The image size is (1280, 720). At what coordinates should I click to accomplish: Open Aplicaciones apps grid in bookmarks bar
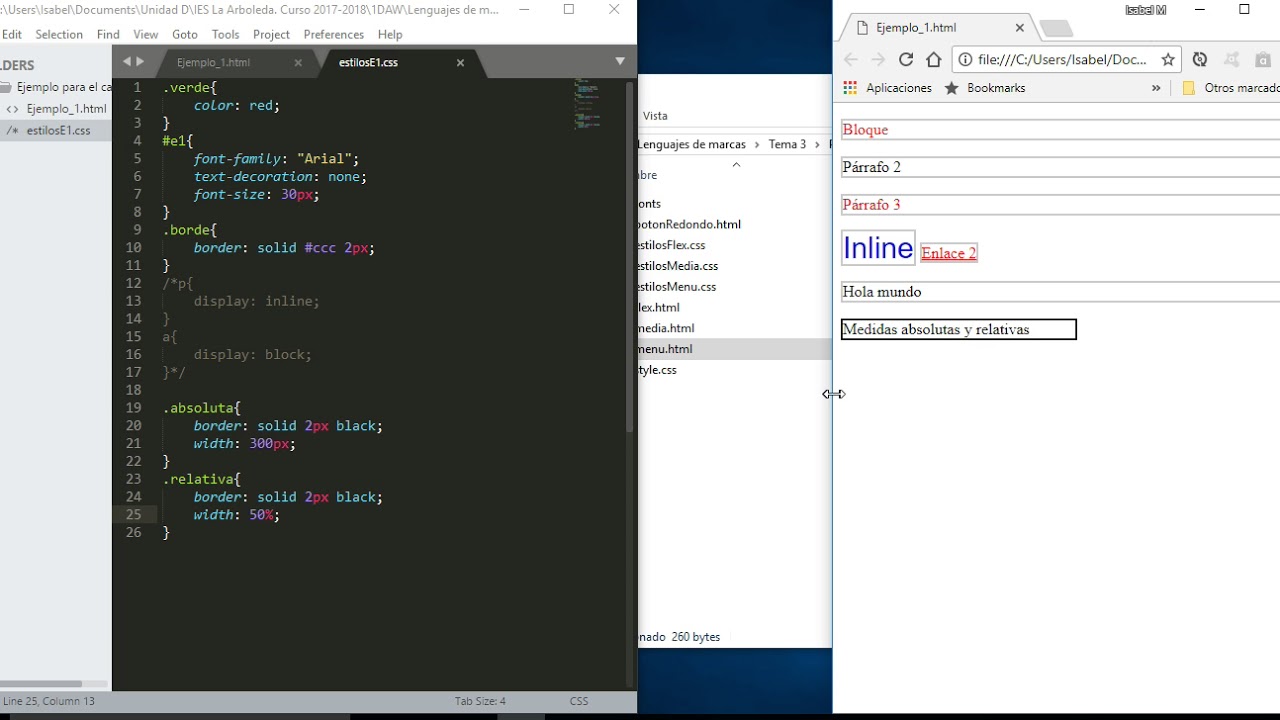coord(887,88)
